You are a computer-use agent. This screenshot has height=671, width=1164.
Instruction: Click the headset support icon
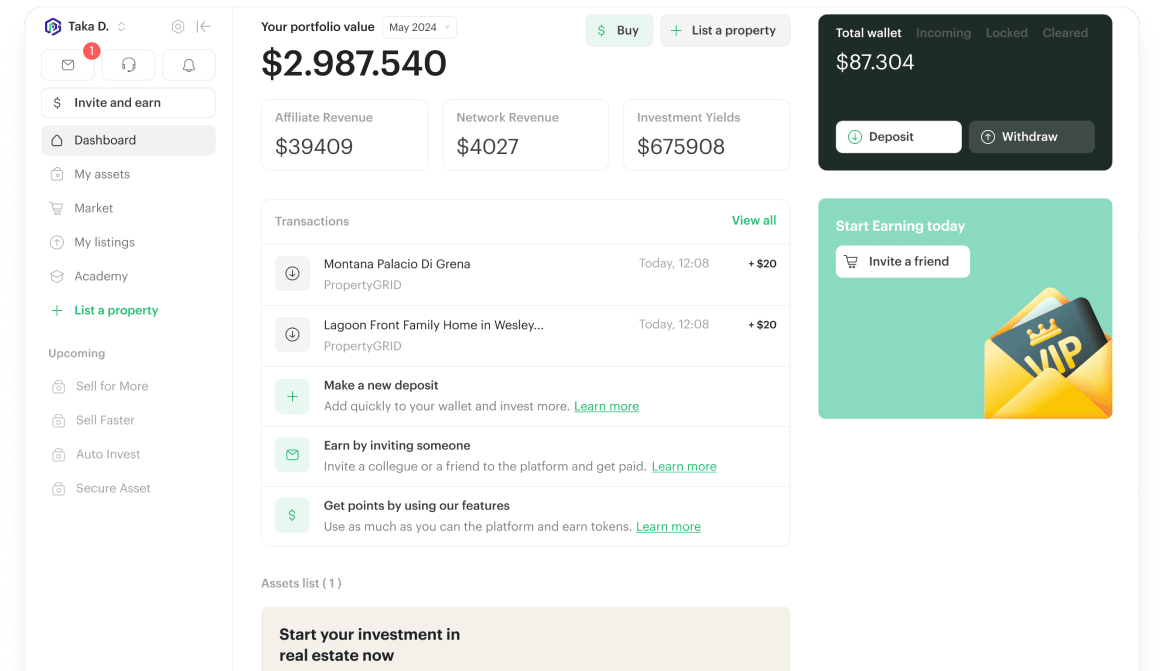[x=128, y=65]
